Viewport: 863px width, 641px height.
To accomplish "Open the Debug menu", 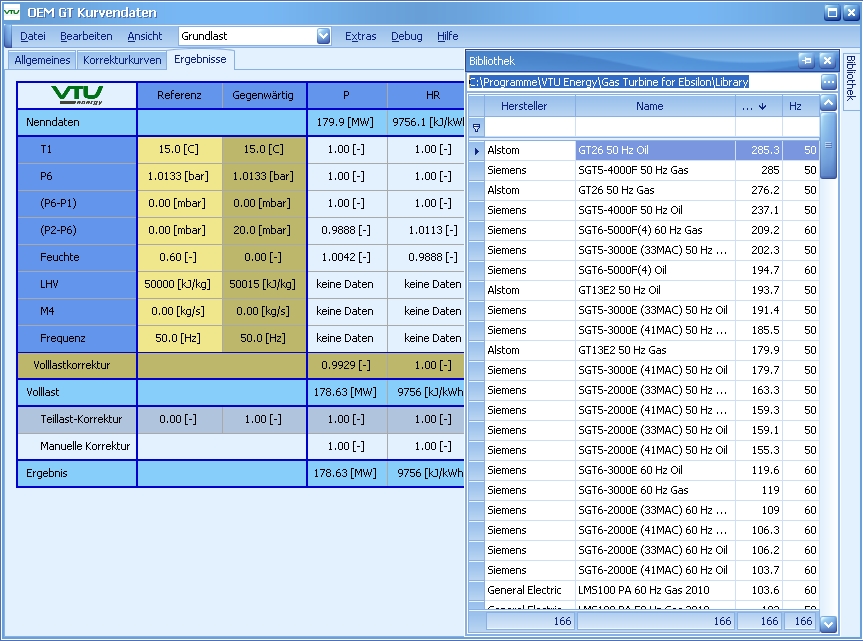I will pyautogui.click(x=407, y=36).
